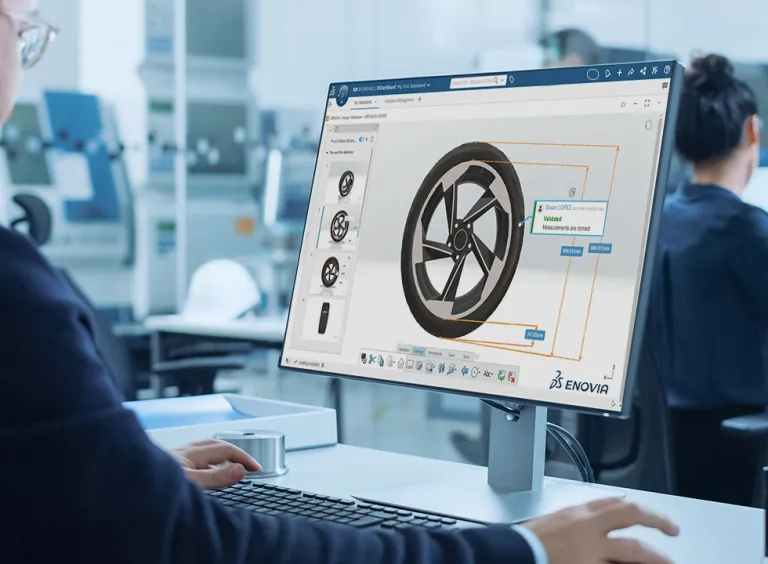Collapse the action bar with the chevron

click(x=478, y=356)
